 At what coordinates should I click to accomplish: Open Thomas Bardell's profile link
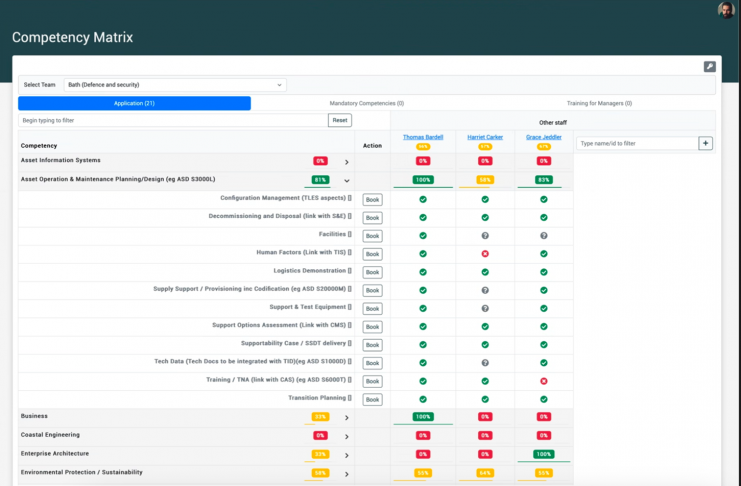point(423,137)
